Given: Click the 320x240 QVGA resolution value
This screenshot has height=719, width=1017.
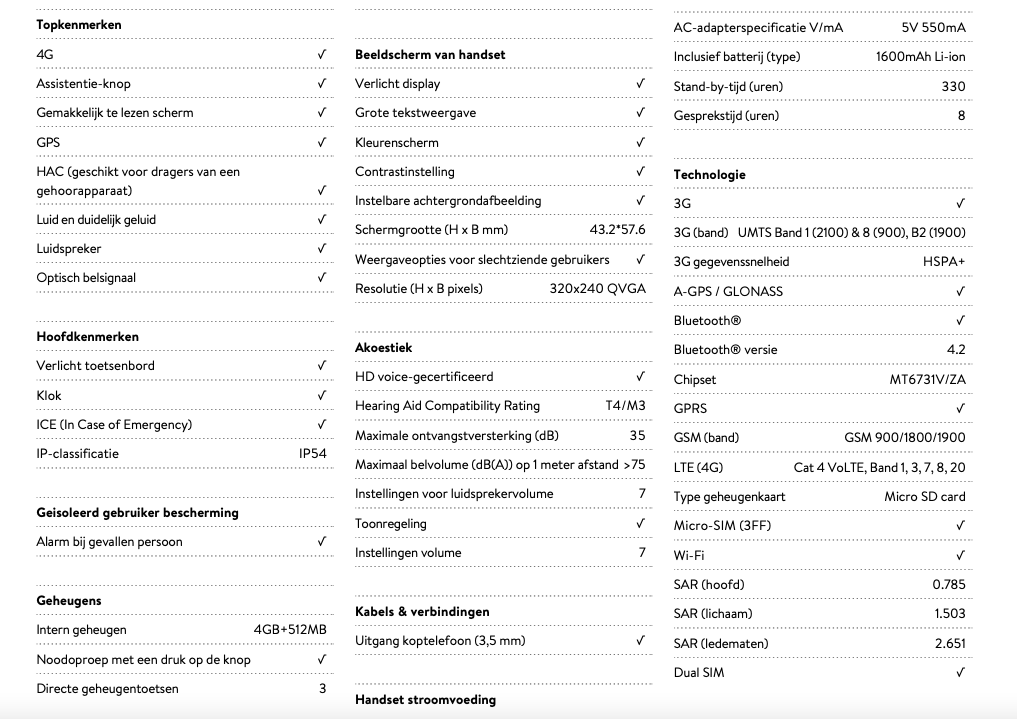Looking at the screenshot, I should coord(597,288).
